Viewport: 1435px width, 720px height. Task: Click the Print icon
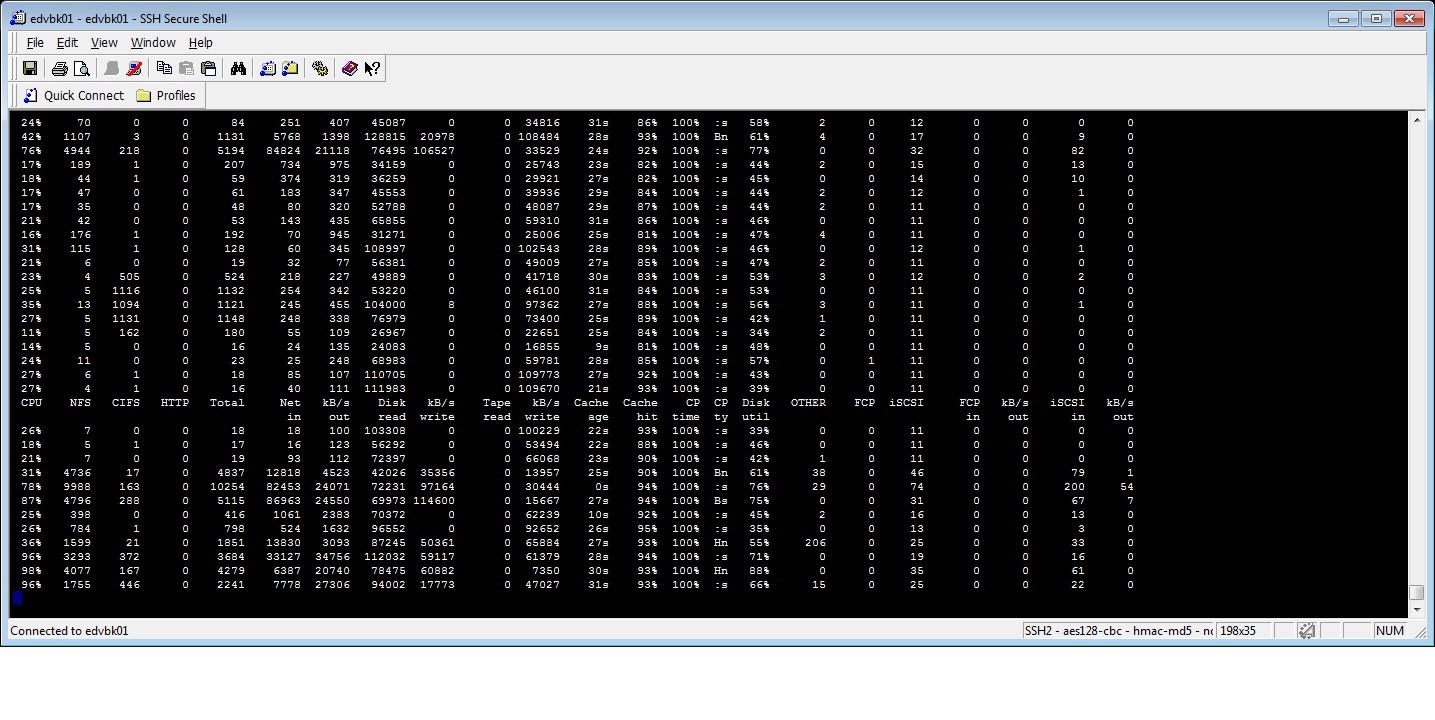pos(59,69)
